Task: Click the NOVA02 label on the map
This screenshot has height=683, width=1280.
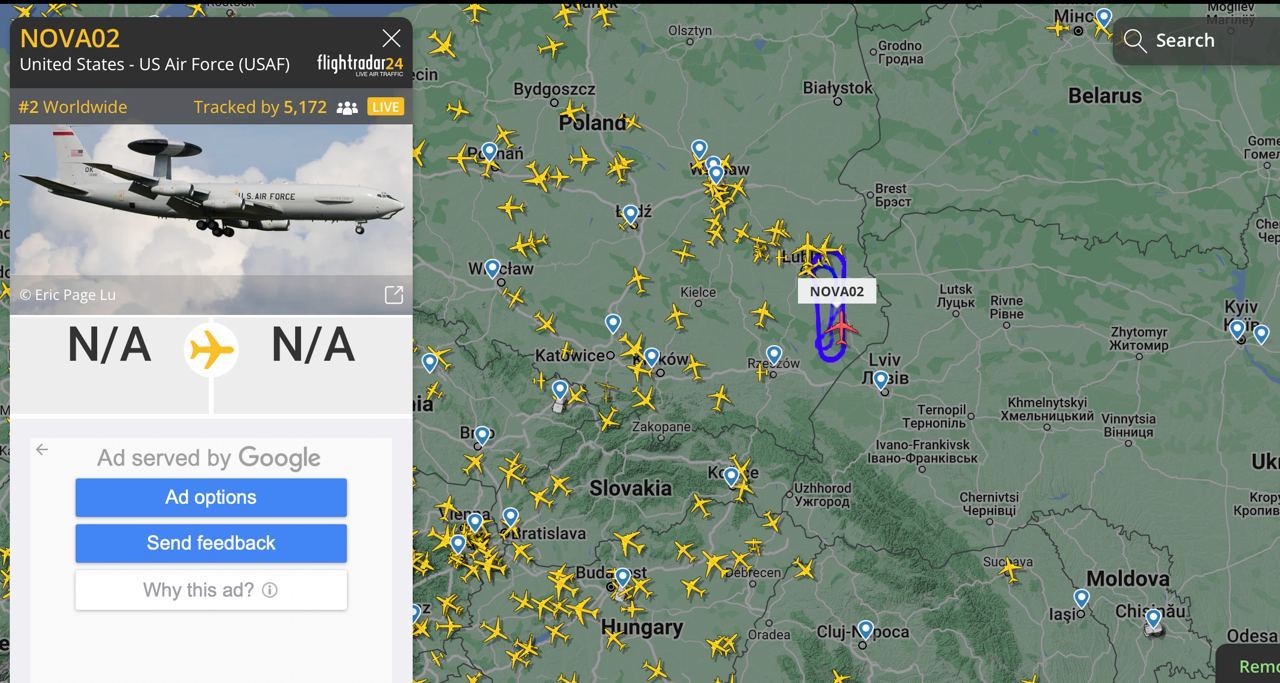Action: (837, 291)
